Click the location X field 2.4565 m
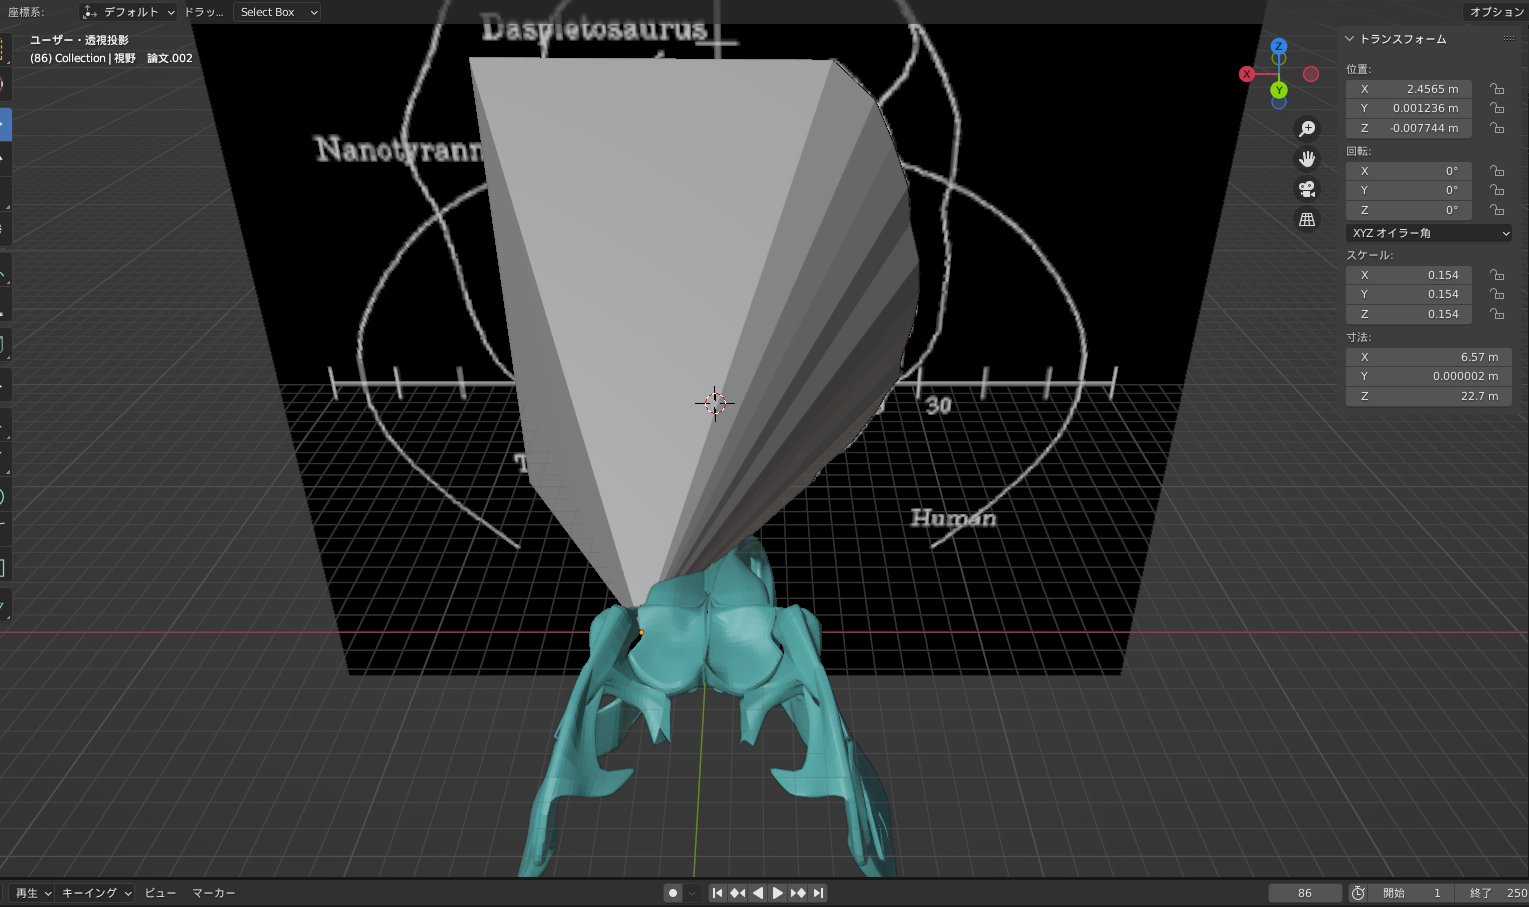The width and height of the screenshot is (1529, 907). (1408, 89)
